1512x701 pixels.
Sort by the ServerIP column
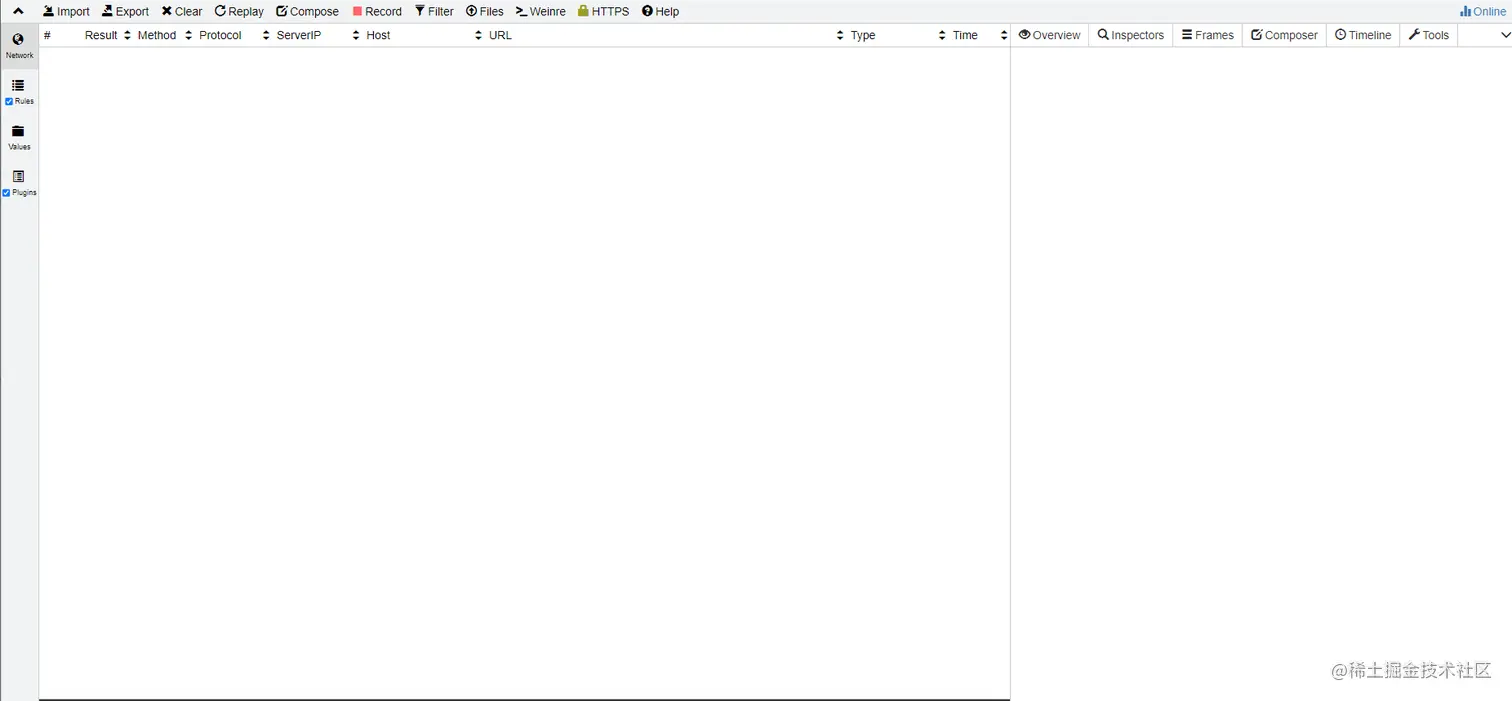(318, 35)
